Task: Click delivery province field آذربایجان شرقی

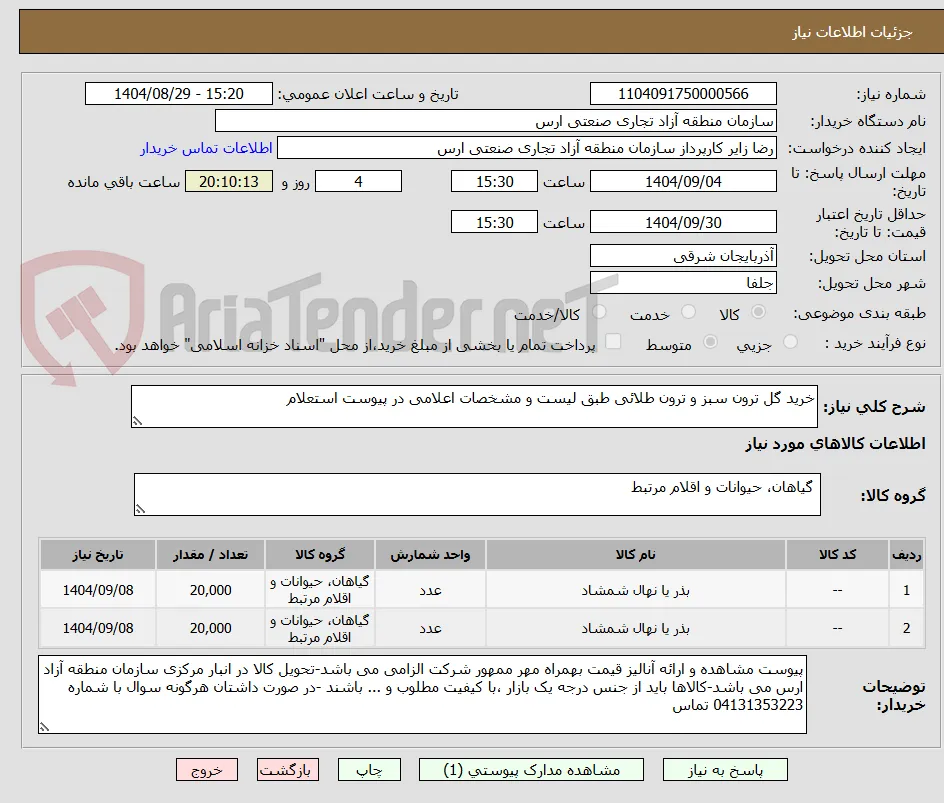Action: pyautogui.click(x=683, y=256)
